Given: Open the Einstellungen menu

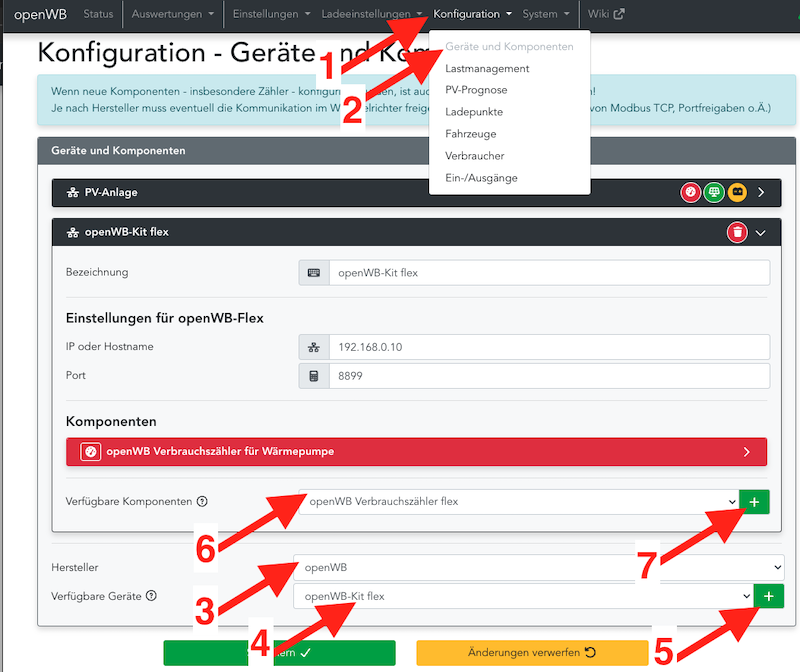Looking at the screenshot, I should [271, 14].
